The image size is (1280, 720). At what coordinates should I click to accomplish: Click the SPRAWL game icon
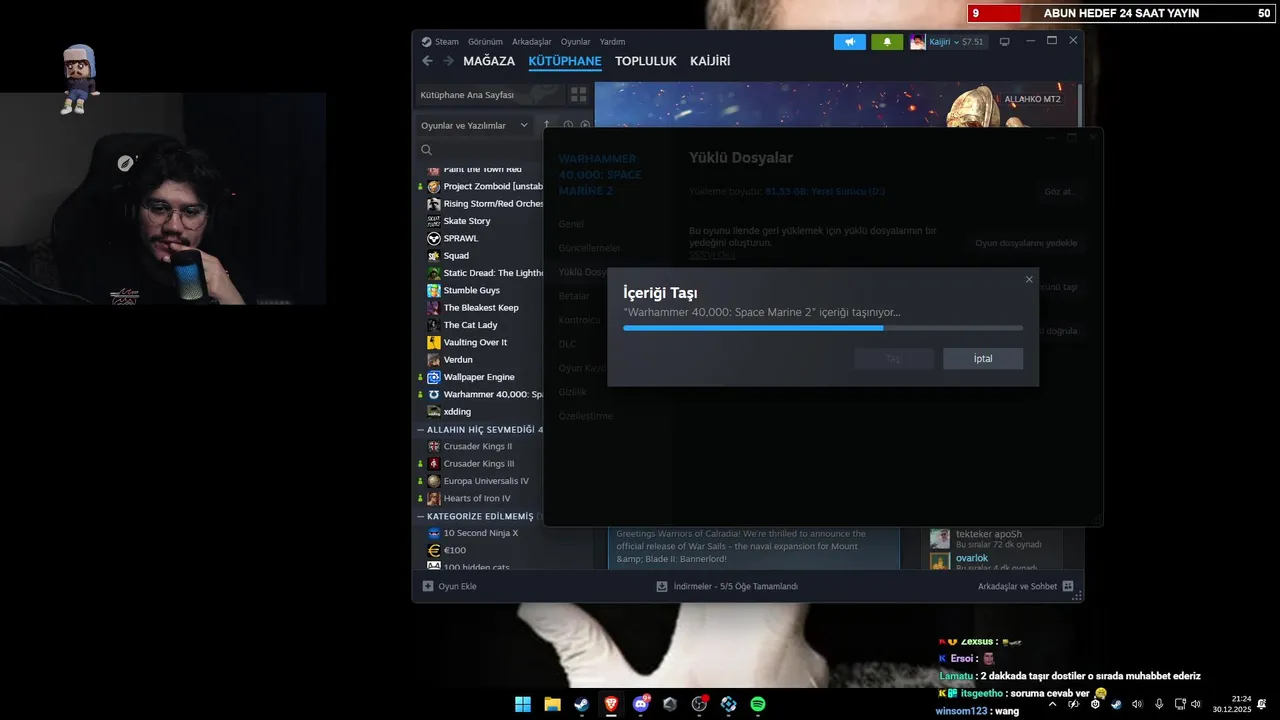click(434, 238)
